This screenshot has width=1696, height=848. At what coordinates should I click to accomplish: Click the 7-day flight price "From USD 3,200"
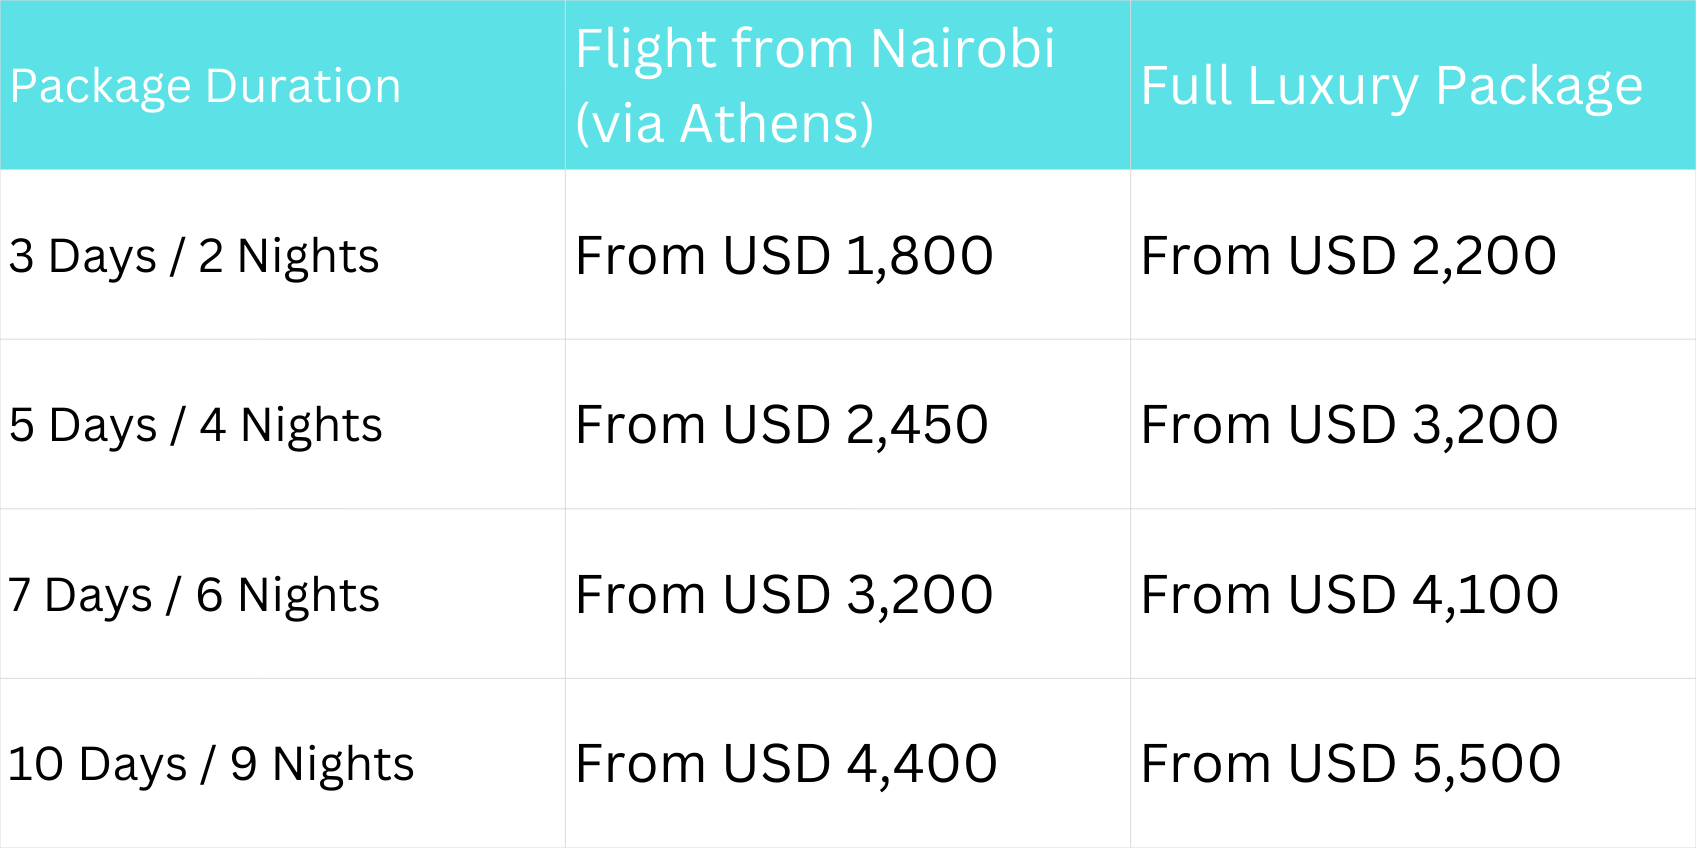point(784,595)
